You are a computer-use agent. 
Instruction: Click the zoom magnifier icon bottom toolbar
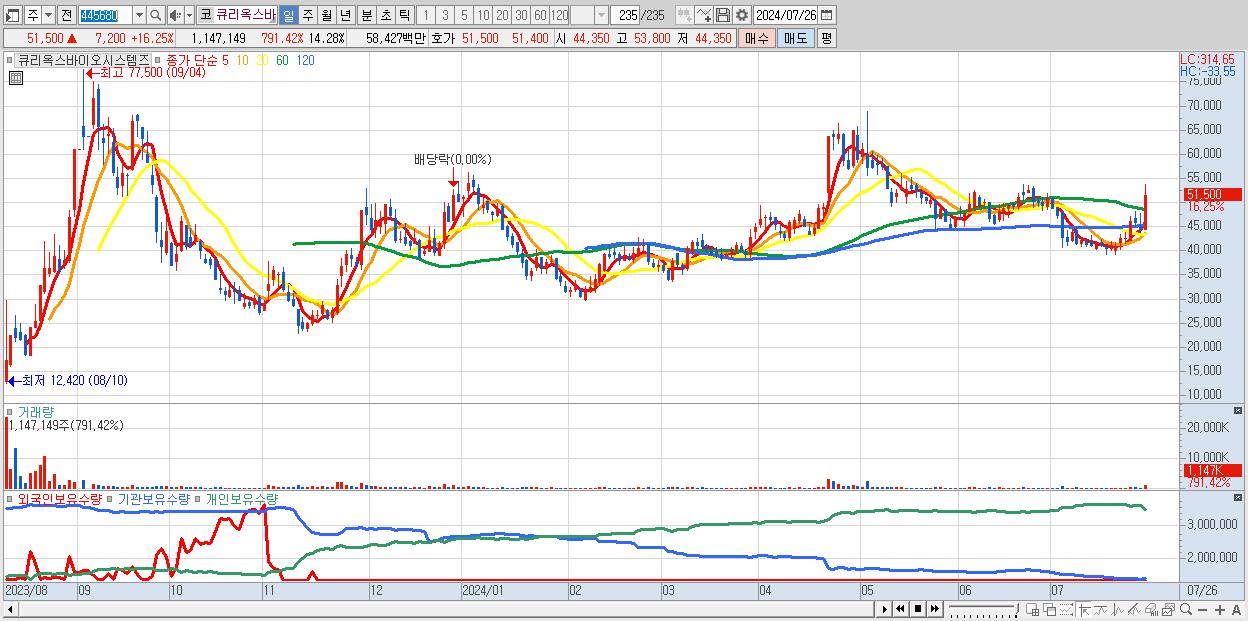pyautogui.click(x=1186, y=610)
